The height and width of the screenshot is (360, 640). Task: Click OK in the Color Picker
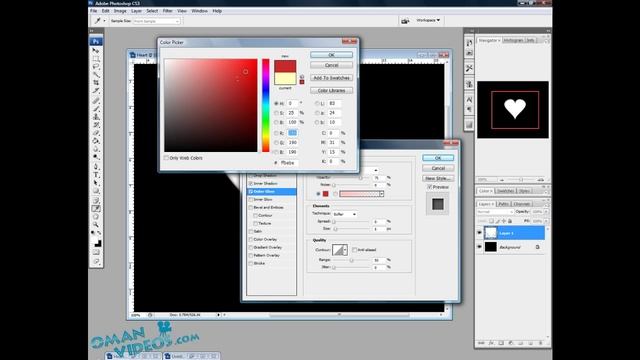click(331, 55)
